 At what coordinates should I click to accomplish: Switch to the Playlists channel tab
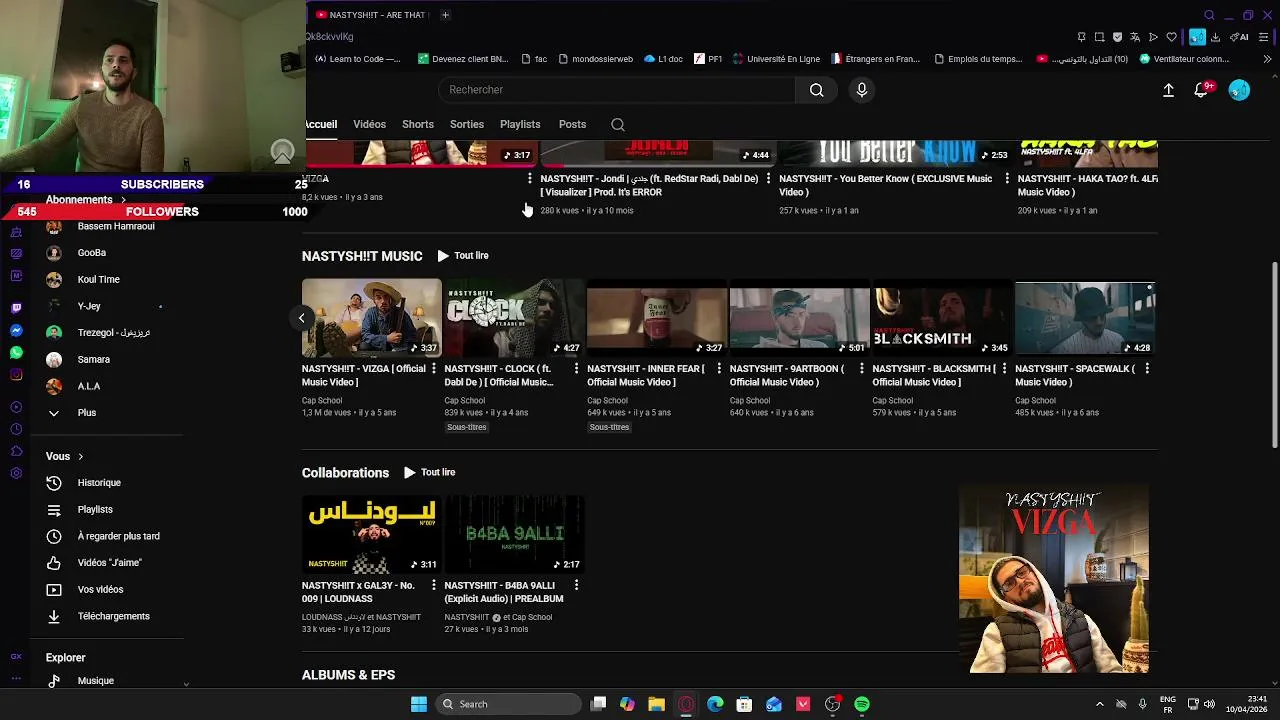pyautogui.click(x=520, y=124)
